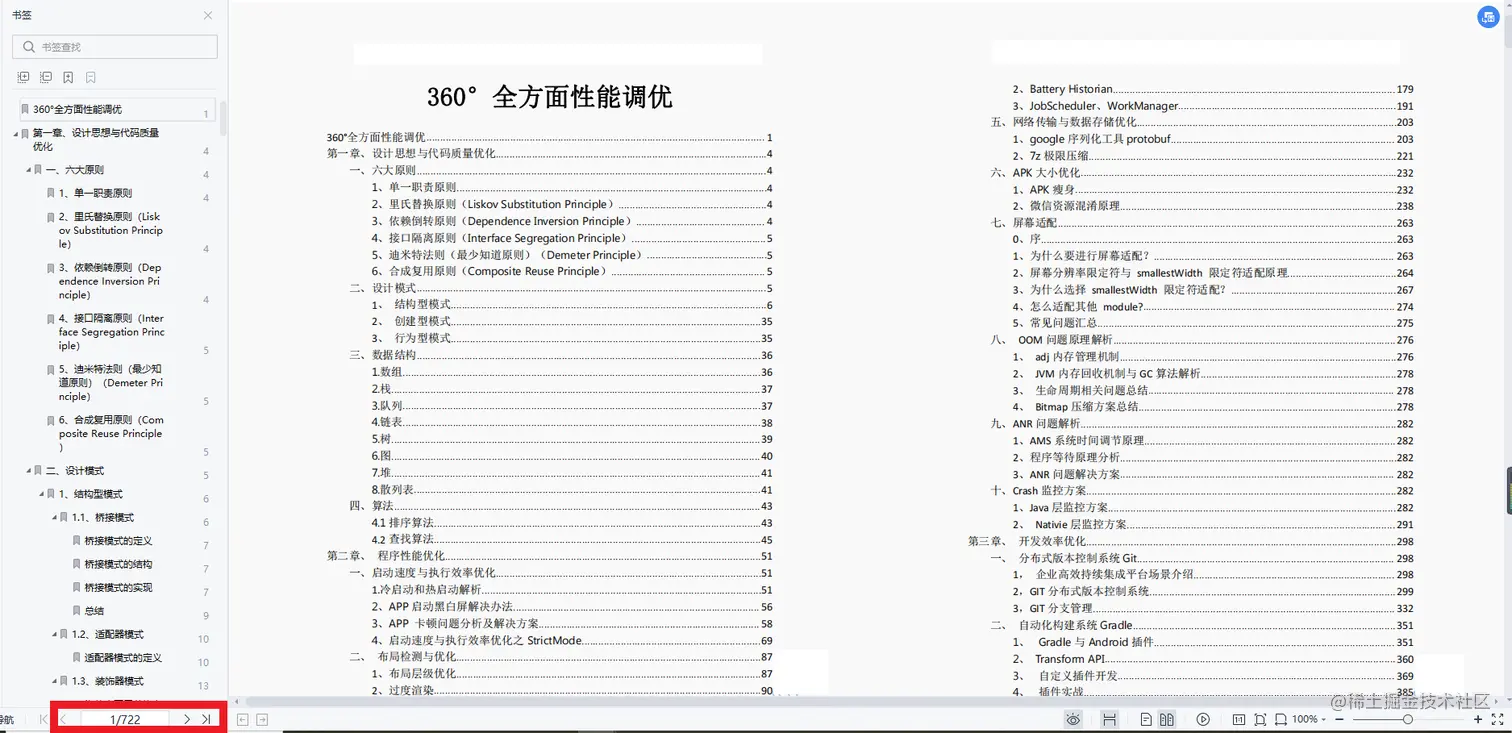Viewport: 1512px width, 733px height.
Task: Go back to the previous view
Action: pos(242,719)
